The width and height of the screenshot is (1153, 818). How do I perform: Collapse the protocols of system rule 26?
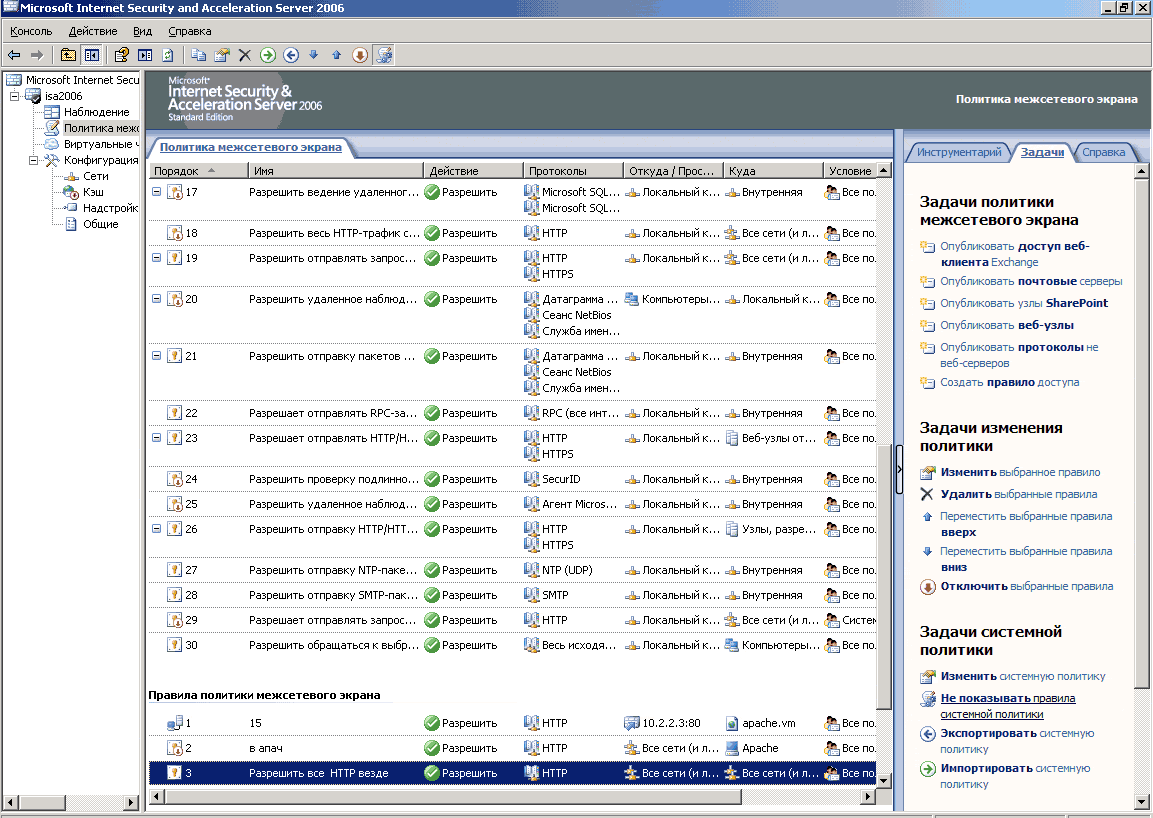pos(157,529)
